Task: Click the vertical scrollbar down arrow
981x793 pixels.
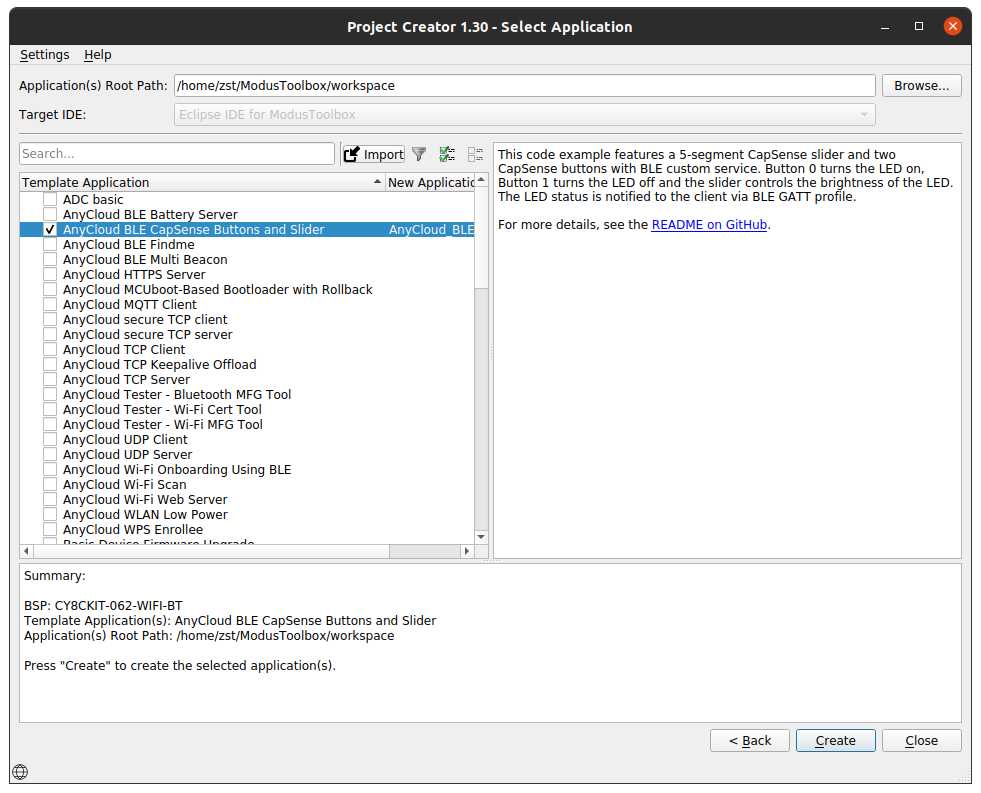Action: (481, 537)
